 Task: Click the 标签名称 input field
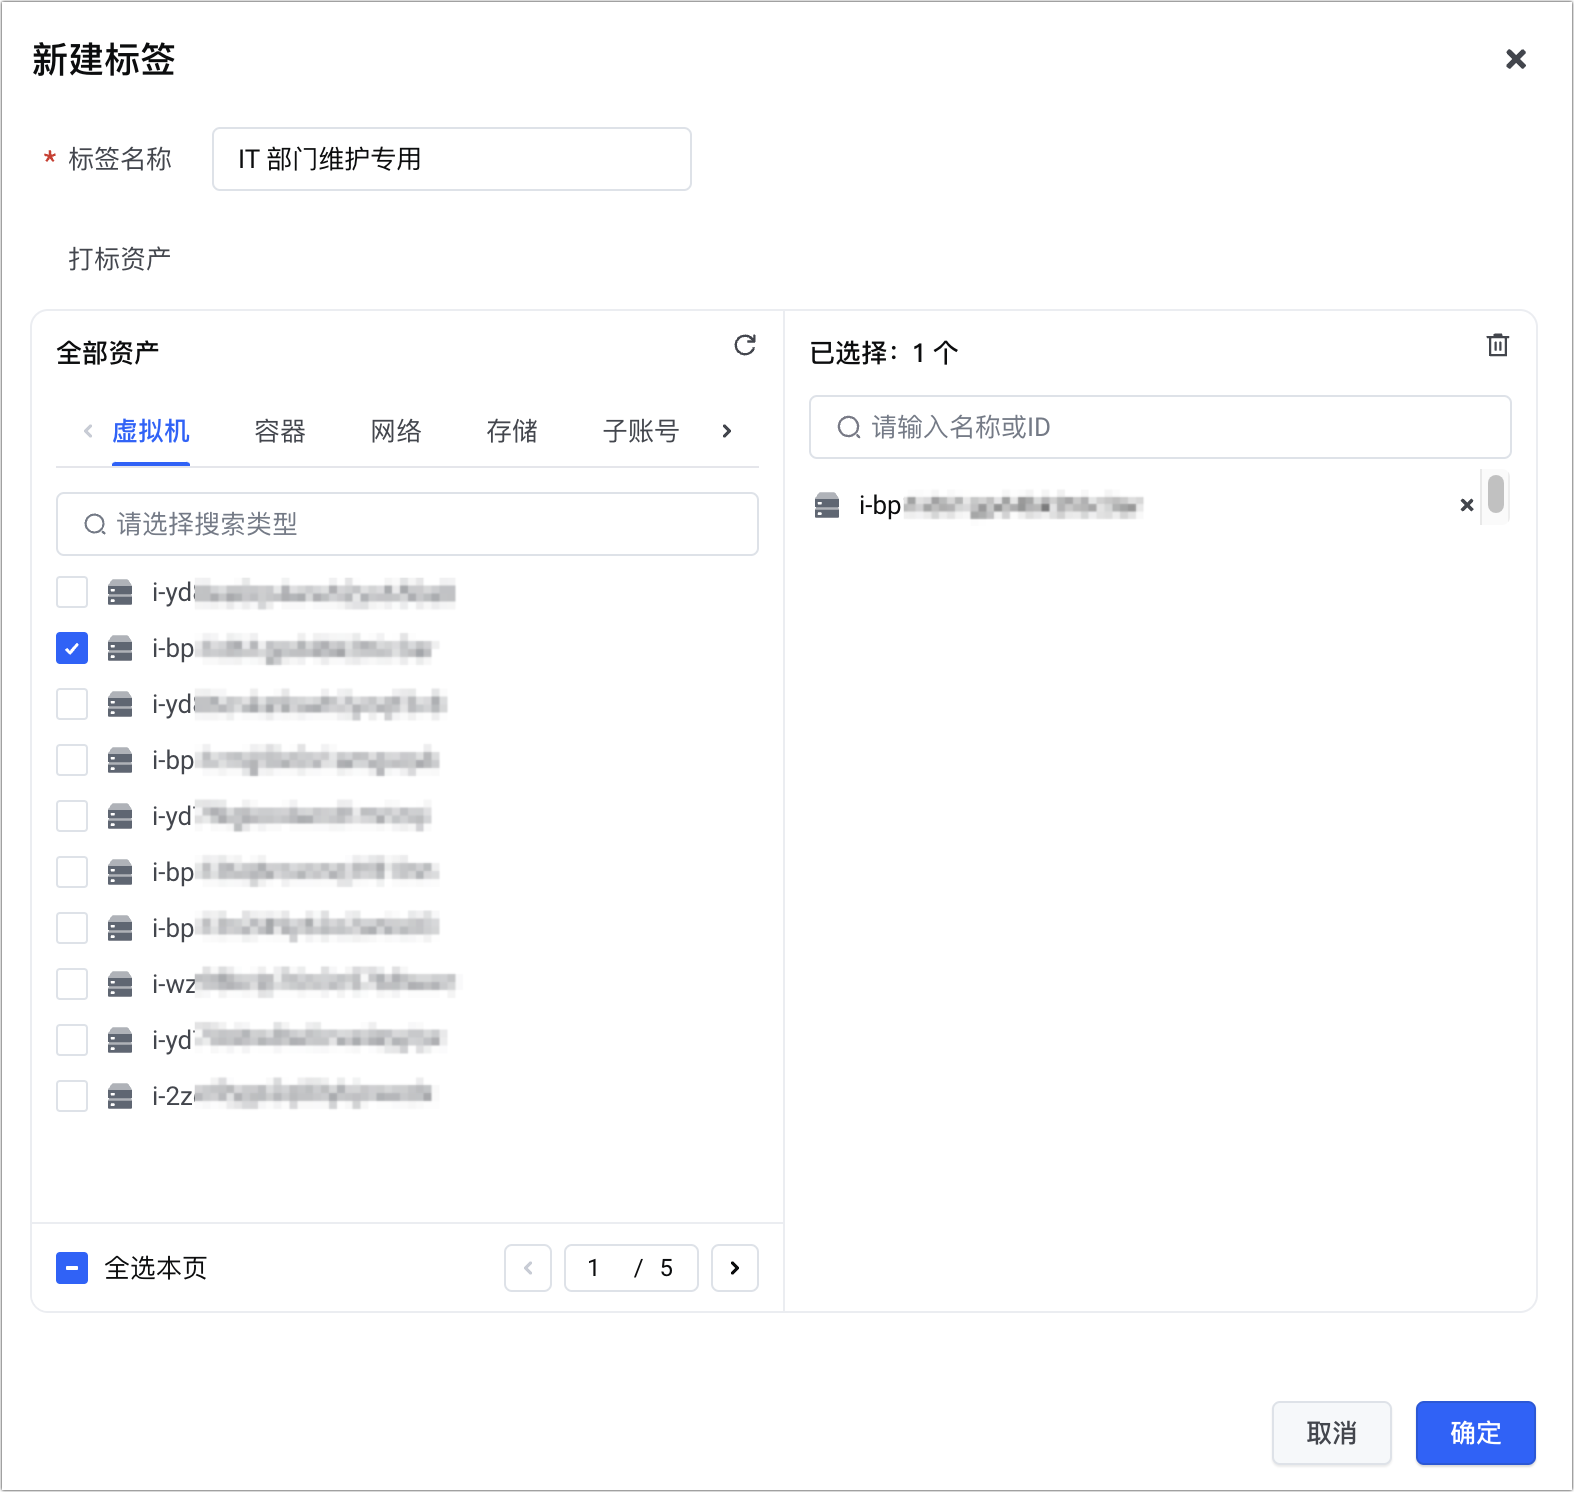click(452, 159)
